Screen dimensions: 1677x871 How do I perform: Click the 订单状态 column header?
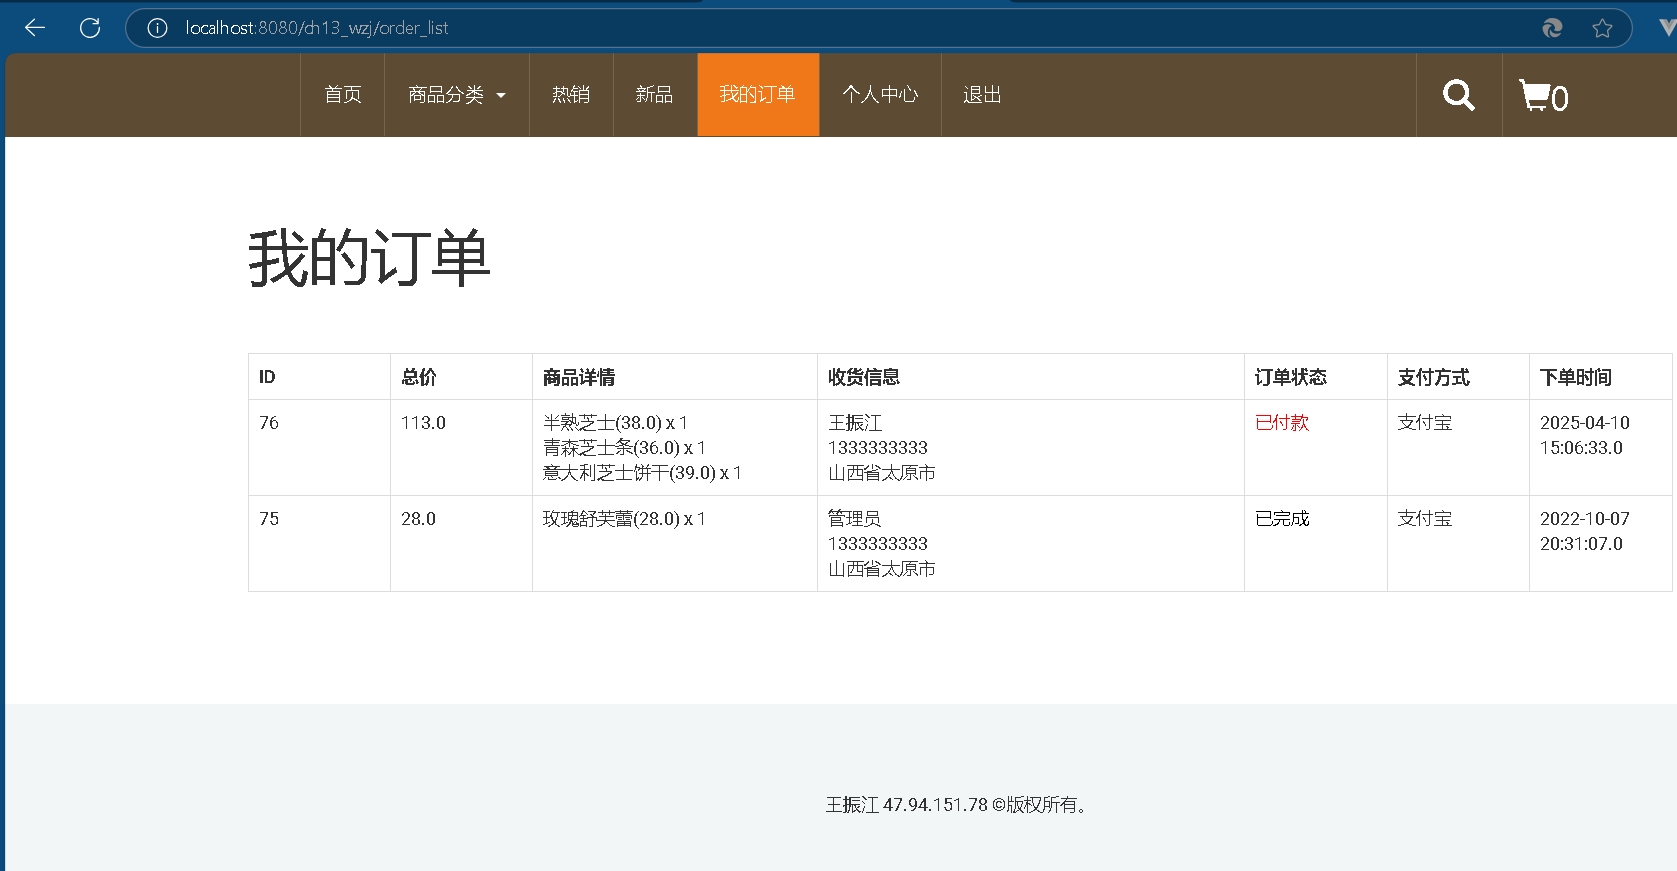point(1290,377)
